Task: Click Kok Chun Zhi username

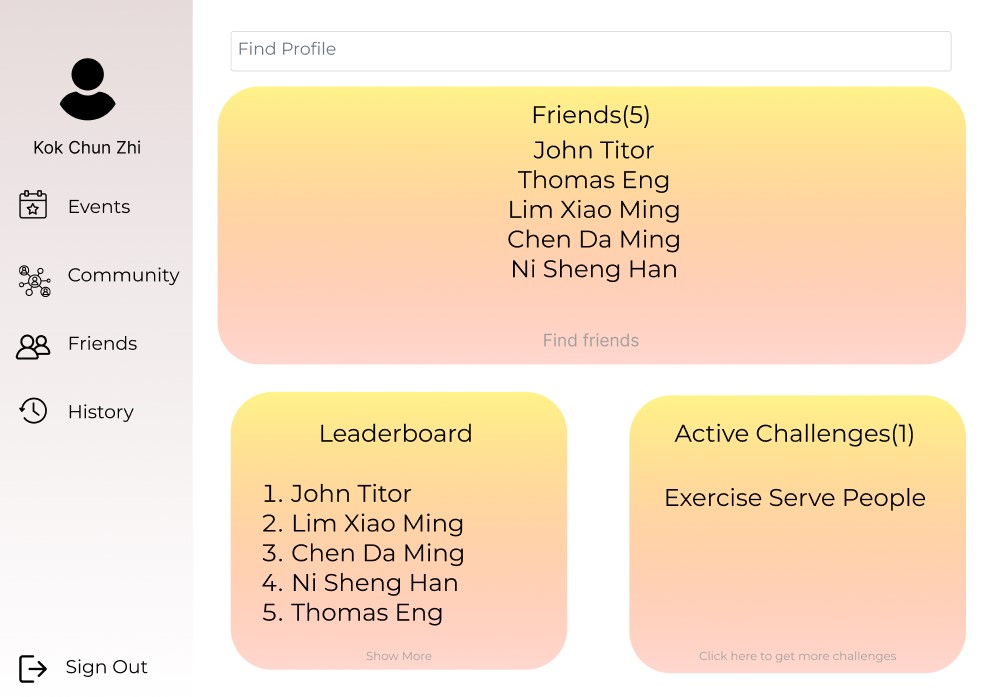Action: pyautogui.click(x=87, y=148)
